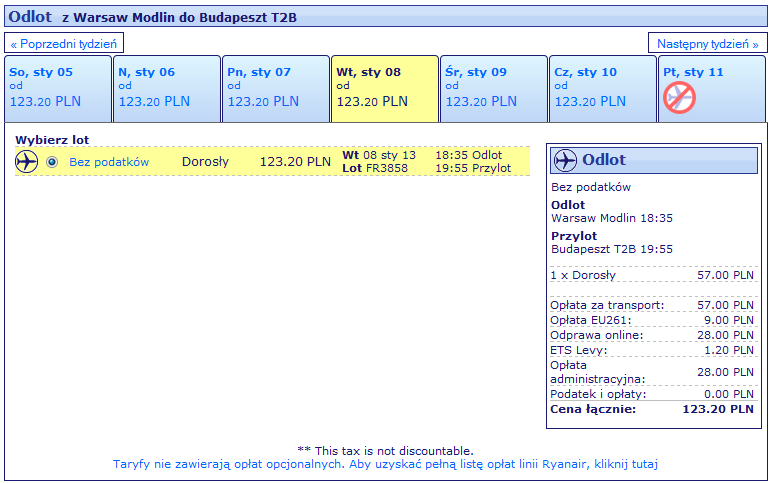
Task: Select the N, sty 06 date tab
Action: coord(166,88)
